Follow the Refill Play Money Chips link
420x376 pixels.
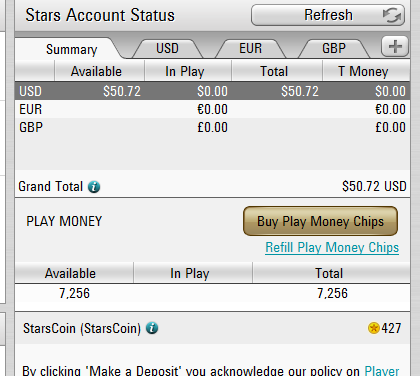click(x=332, y=248)
